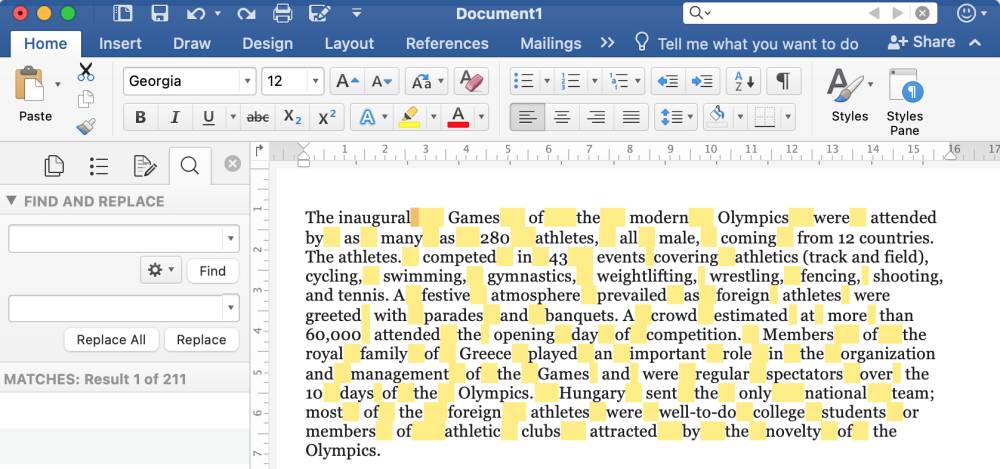Click the Paste clipboard icon
Viewport: 1000px width, 469px height.
pos(30,84)
